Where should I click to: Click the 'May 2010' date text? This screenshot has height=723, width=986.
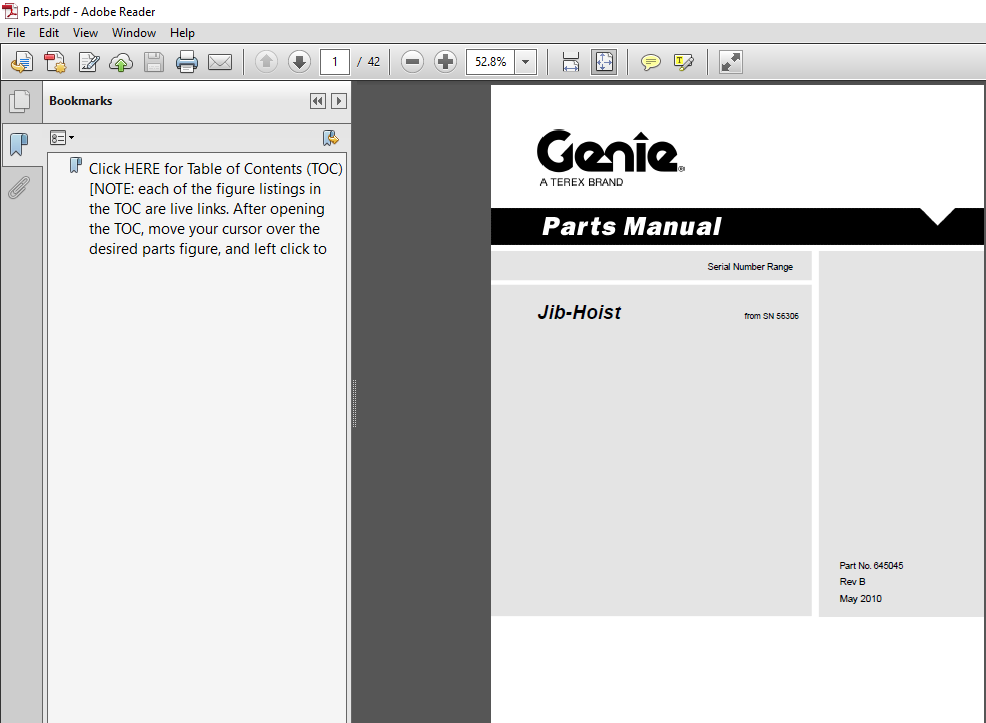tap(860, 599)
